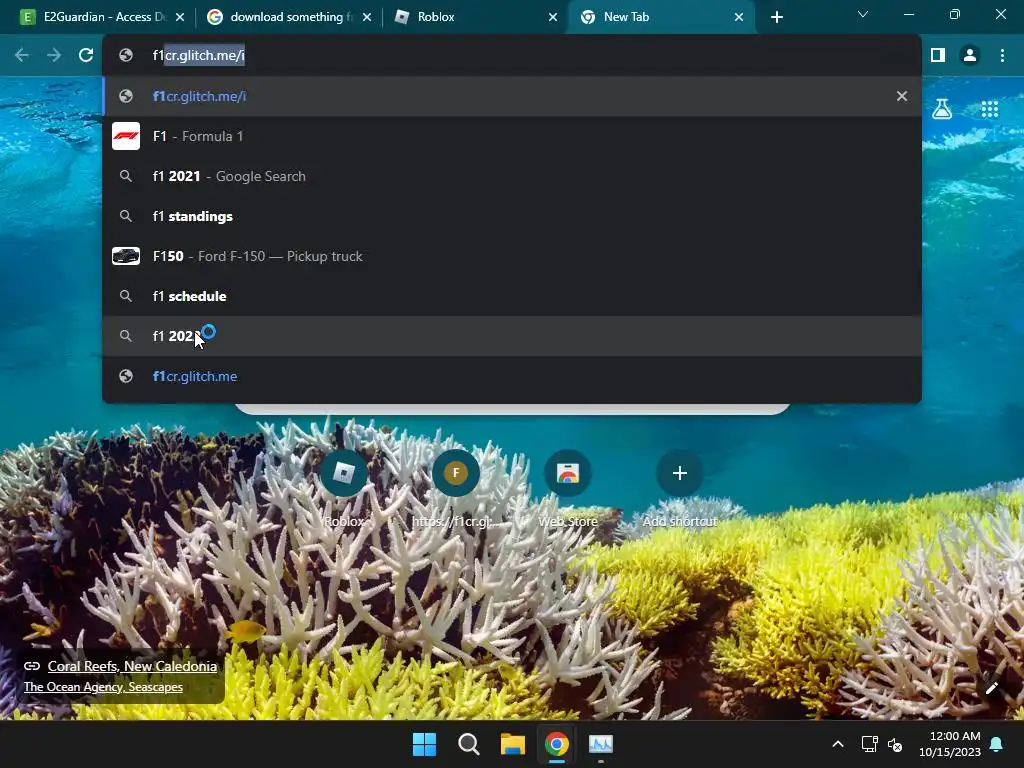Select the f1cr.glitch.me/i suggestion
This screenshot has height=768, width=1024.
click(x=512, y=96)
